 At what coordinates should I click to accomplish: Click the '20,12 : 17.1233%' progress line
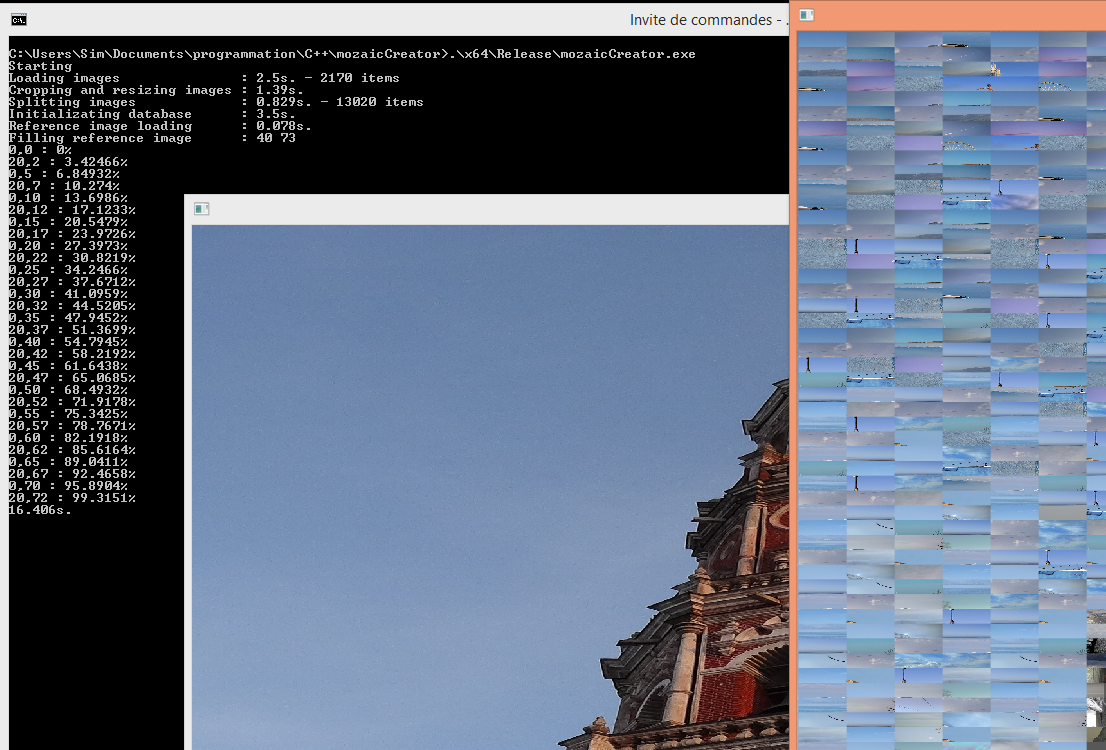(x=72, y=210)
